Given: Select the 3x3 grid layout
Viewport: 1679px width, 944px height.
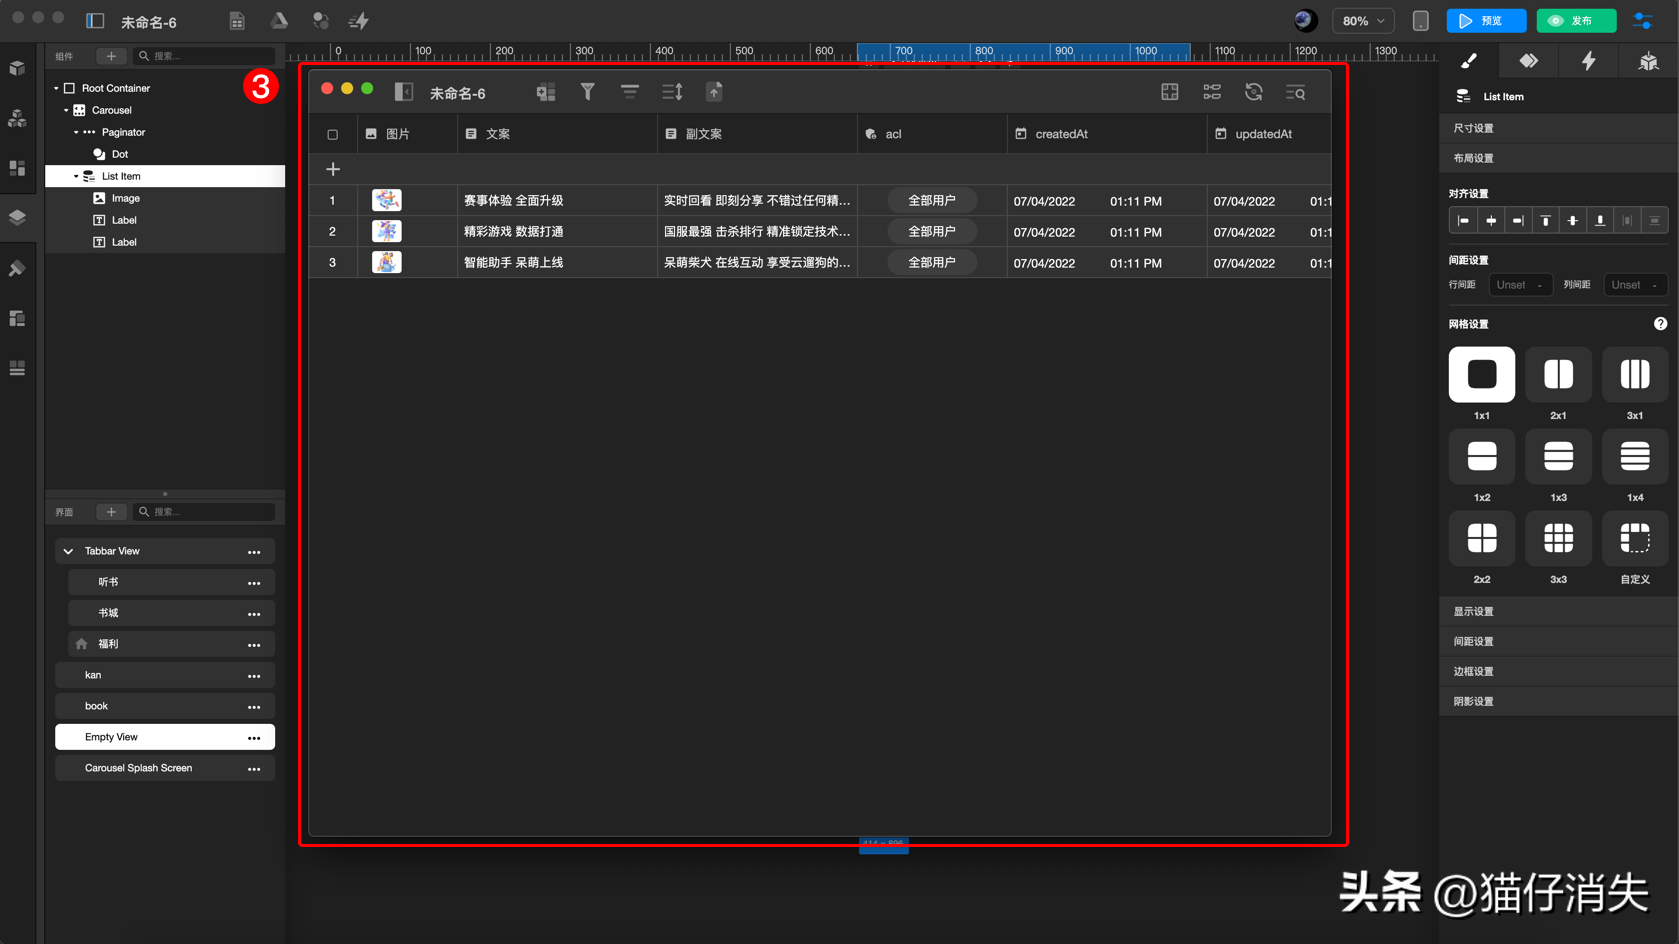Looking at the screenshot, I should coord(1558,539).
